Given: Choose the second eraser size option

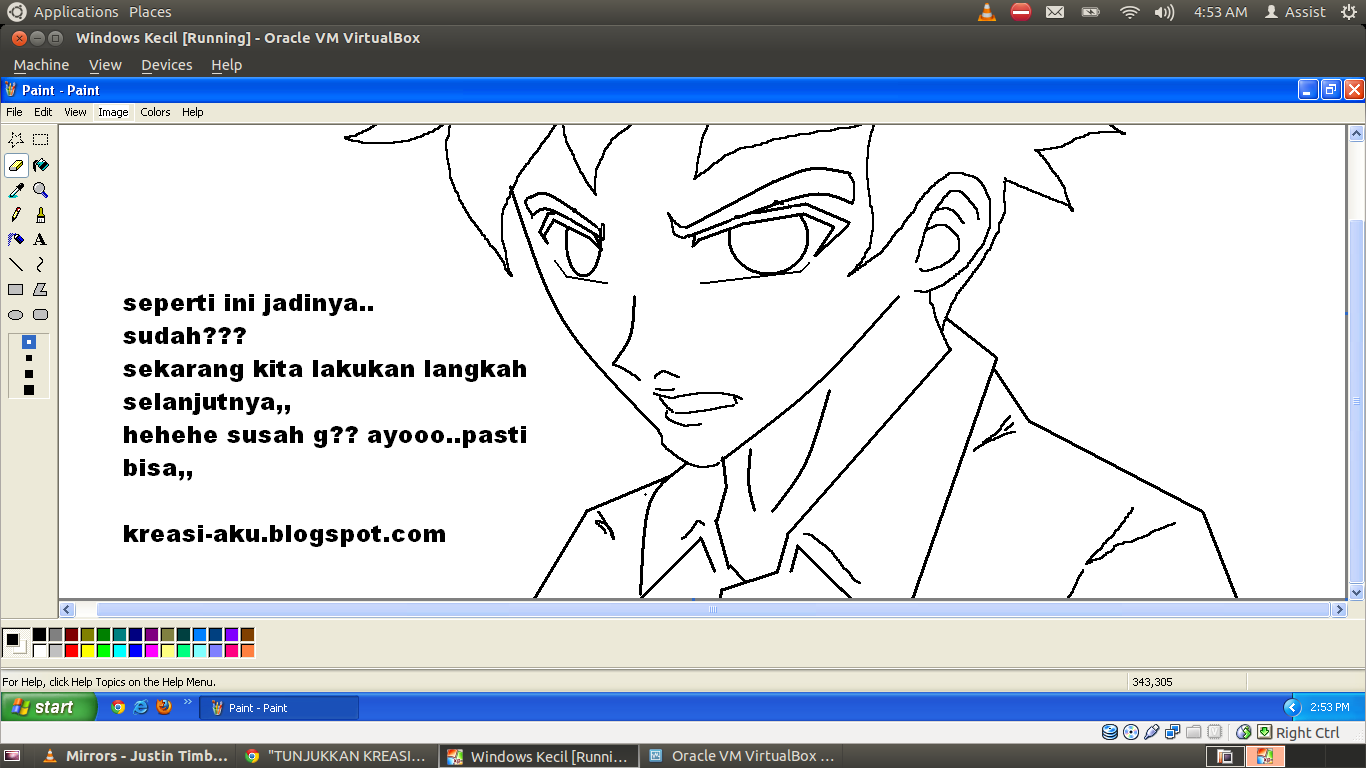Looking at the screenshot, I should pyautogui.click(x=29, y=357).
